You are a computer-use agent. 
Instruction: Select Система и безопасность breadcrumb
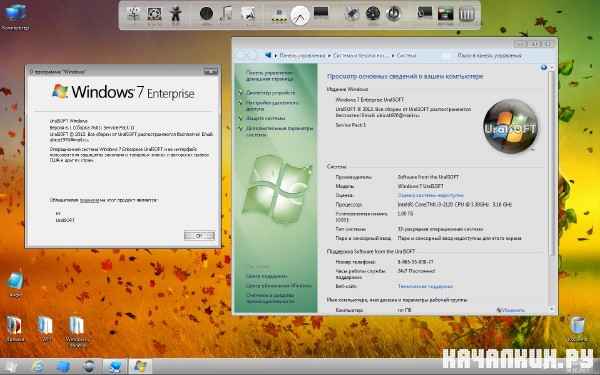pyautogui.click(x=360, y=55)
